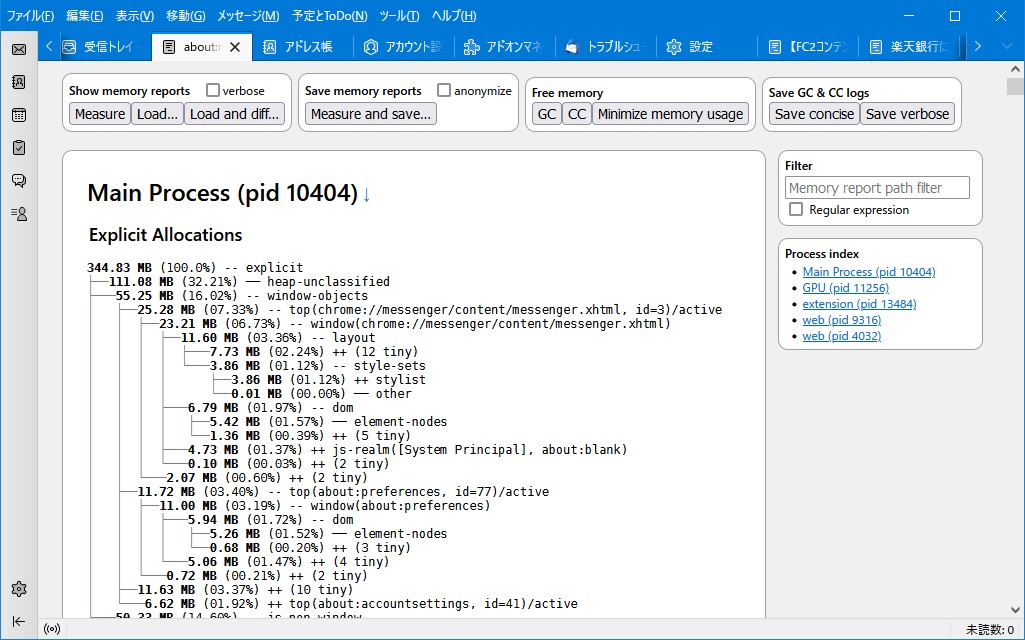Click the down arrow beside Main Process heading
1025x640 pixels.
(x=366, y=195)
